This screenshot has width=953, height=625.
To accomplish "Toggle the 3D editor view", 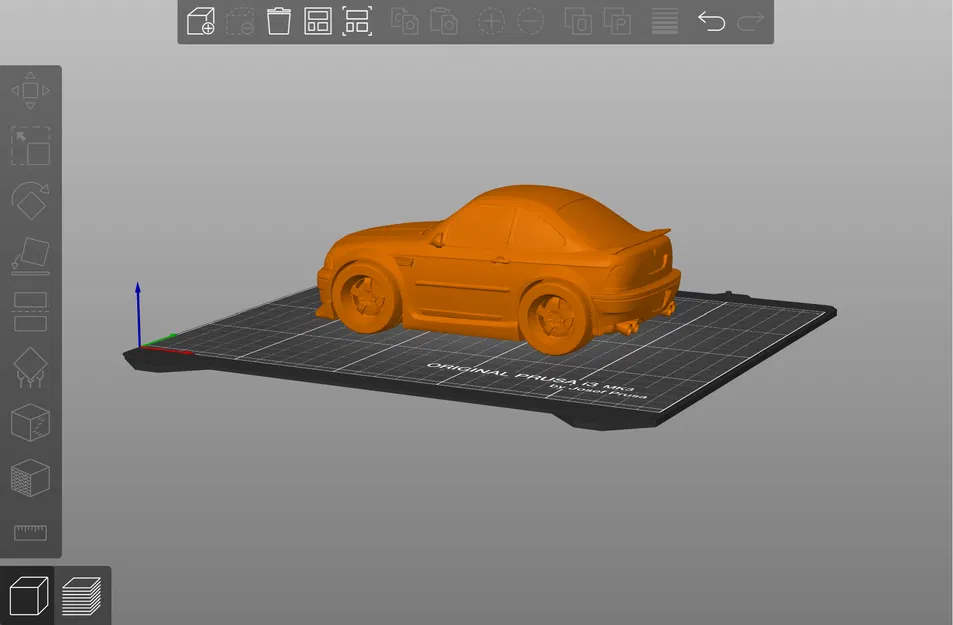I will point(28,594).
